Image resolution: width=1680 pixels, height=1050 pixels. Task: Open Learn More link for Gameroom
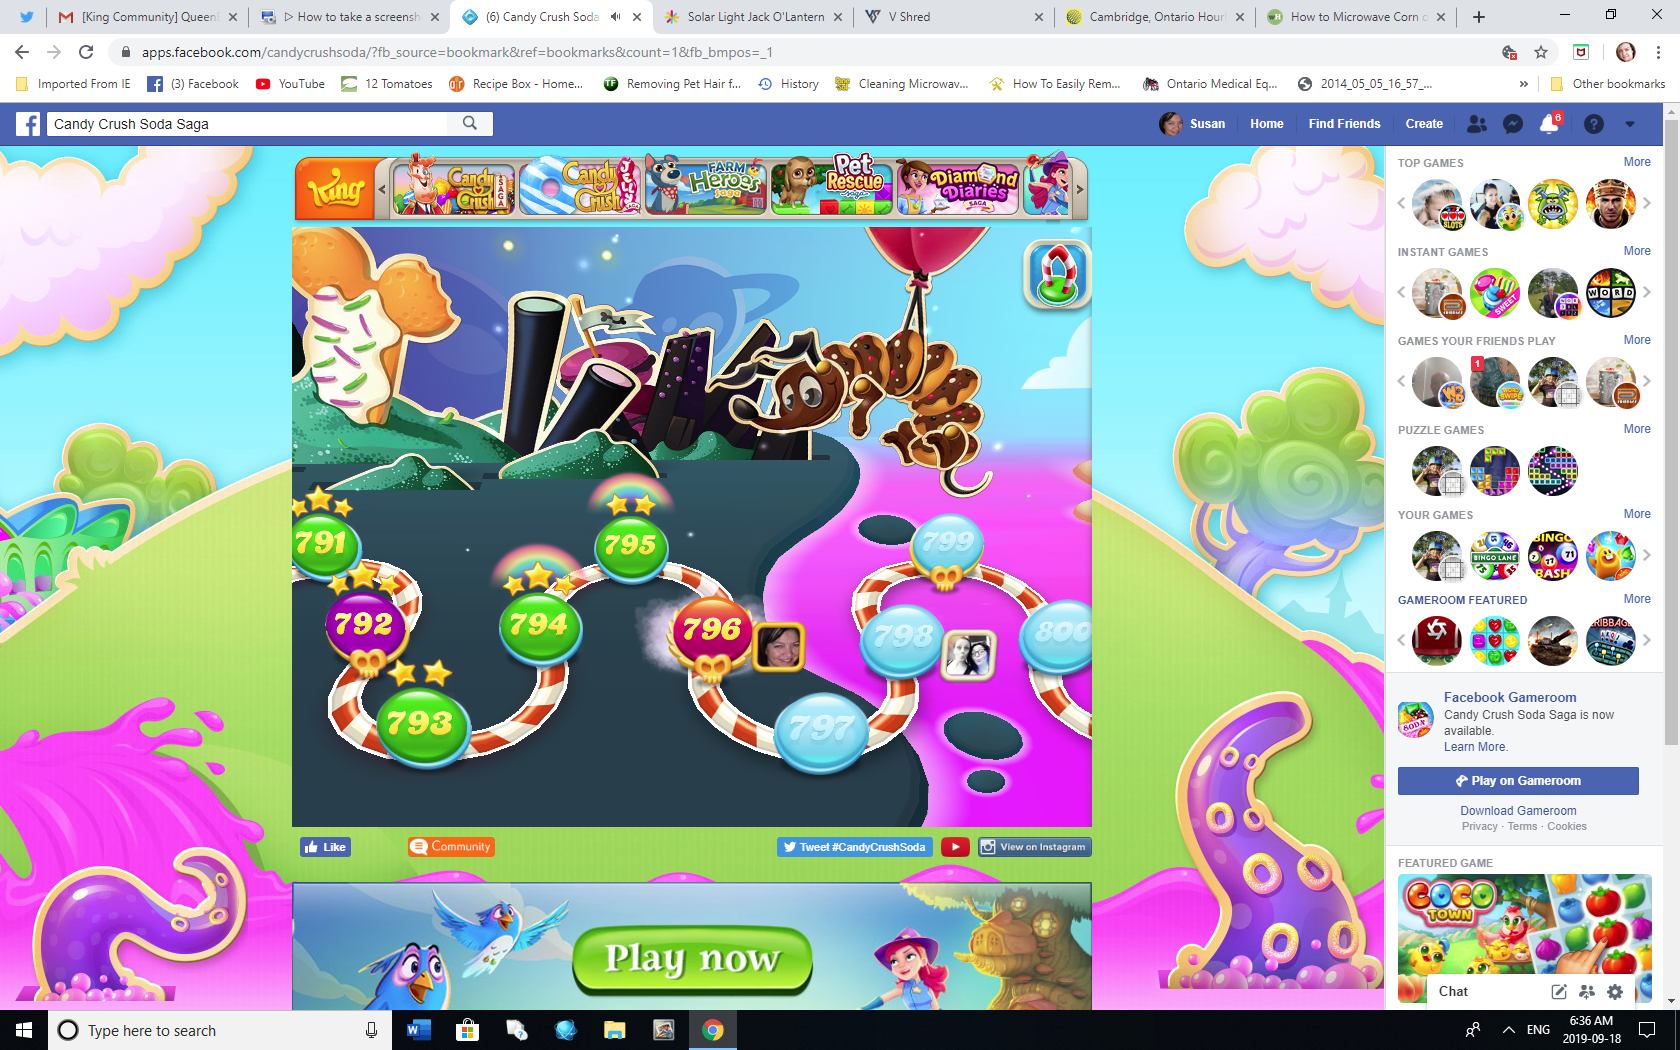(x=1475, y=747)
